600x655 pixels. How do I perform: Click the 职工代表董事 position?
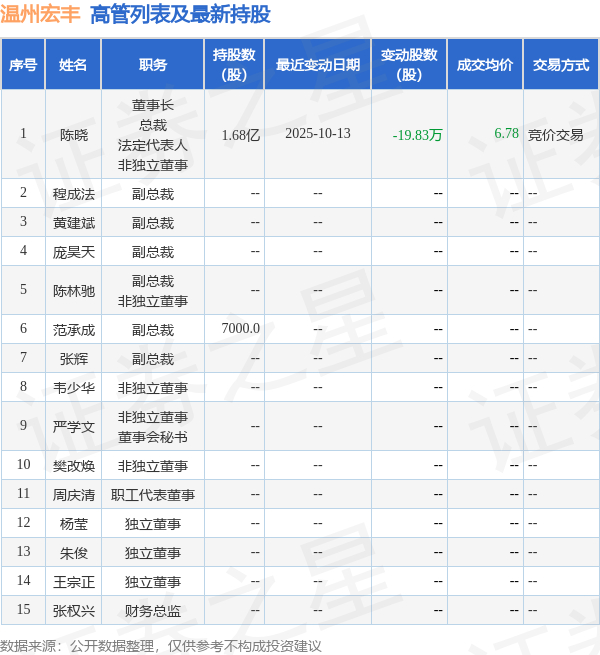point(153,495)
